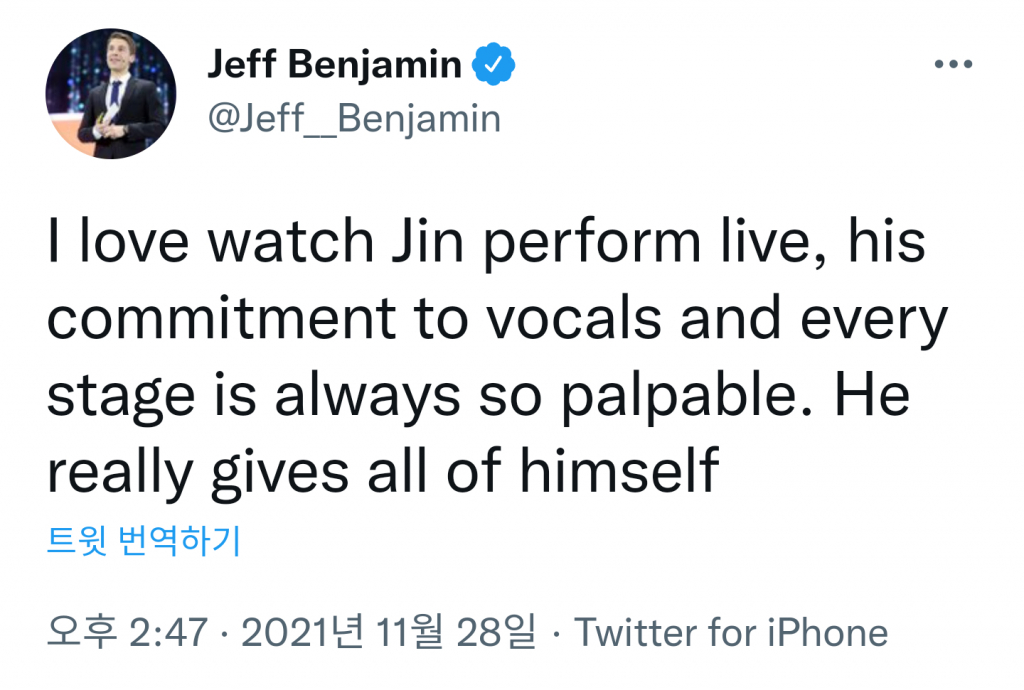
Task: Open the three-dot more options menu
Action: click(x=953, y=64)
